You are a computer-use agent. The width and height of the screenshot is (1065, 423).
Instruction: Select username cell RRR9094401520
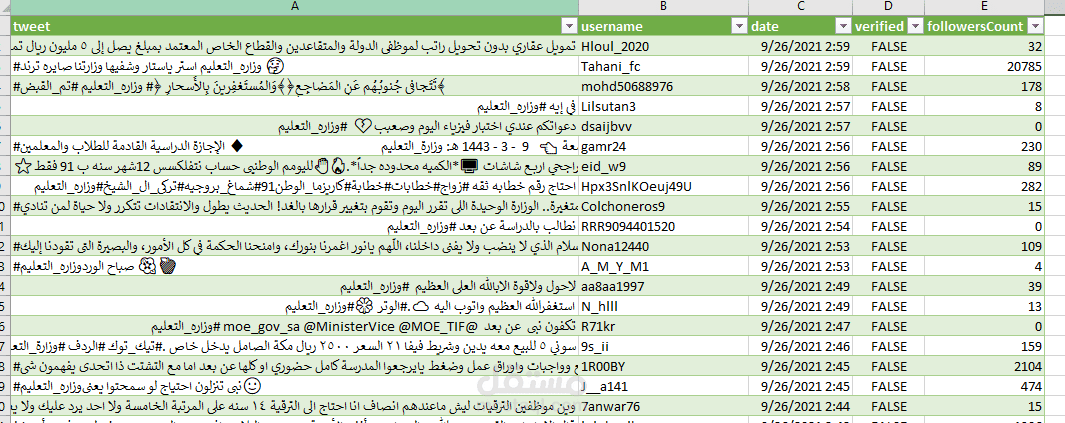pyautogui.click(x=664, y=227)
